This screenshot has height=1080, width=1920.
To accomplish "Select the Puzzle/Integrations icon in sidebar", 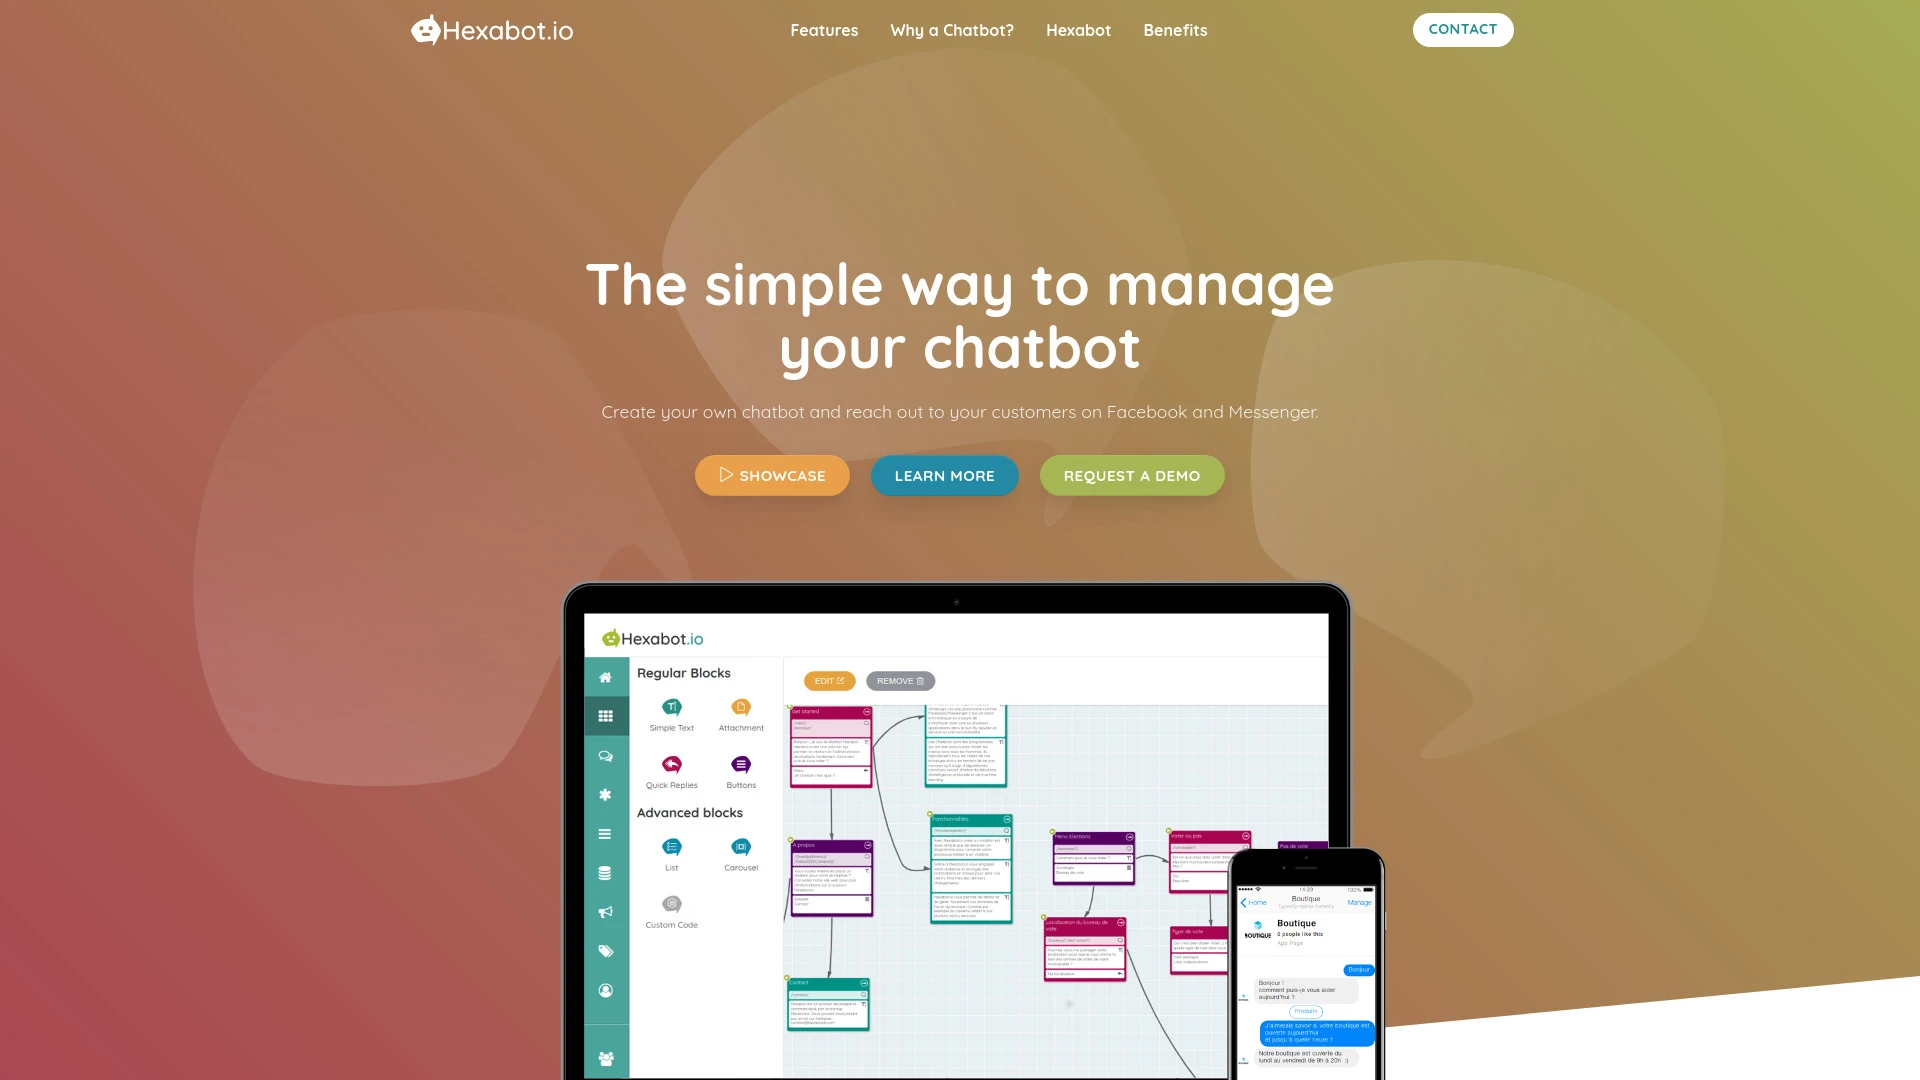I will coord(607,794).
